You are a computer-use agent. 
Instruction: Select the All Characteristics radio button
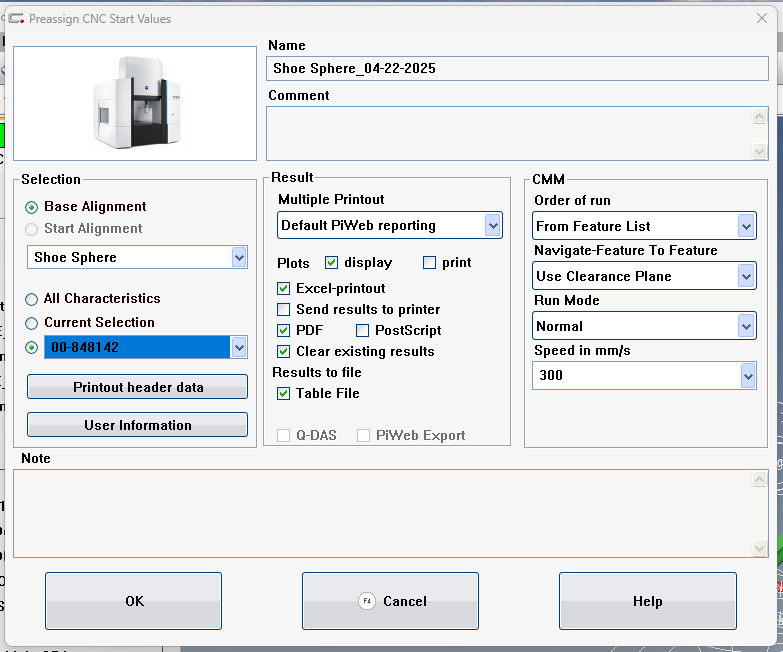pos(31,299)
